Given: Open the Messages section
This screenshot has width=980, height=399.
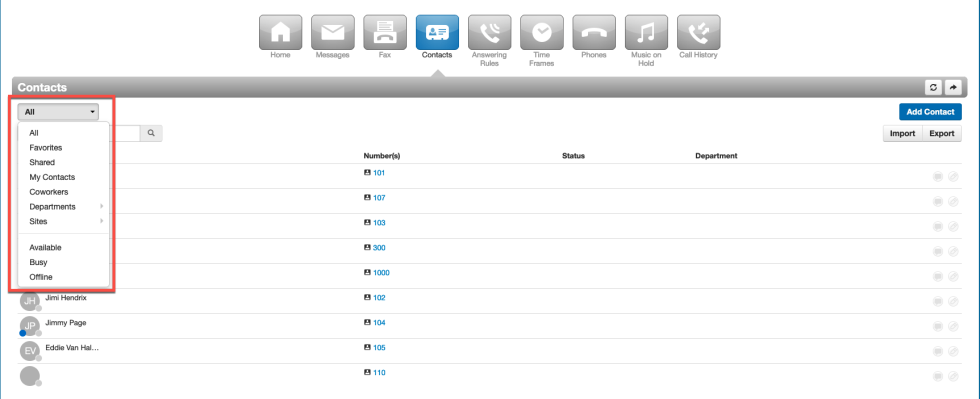Looking at the screenshot, I should pyautogui.click(x=332, y=33).
